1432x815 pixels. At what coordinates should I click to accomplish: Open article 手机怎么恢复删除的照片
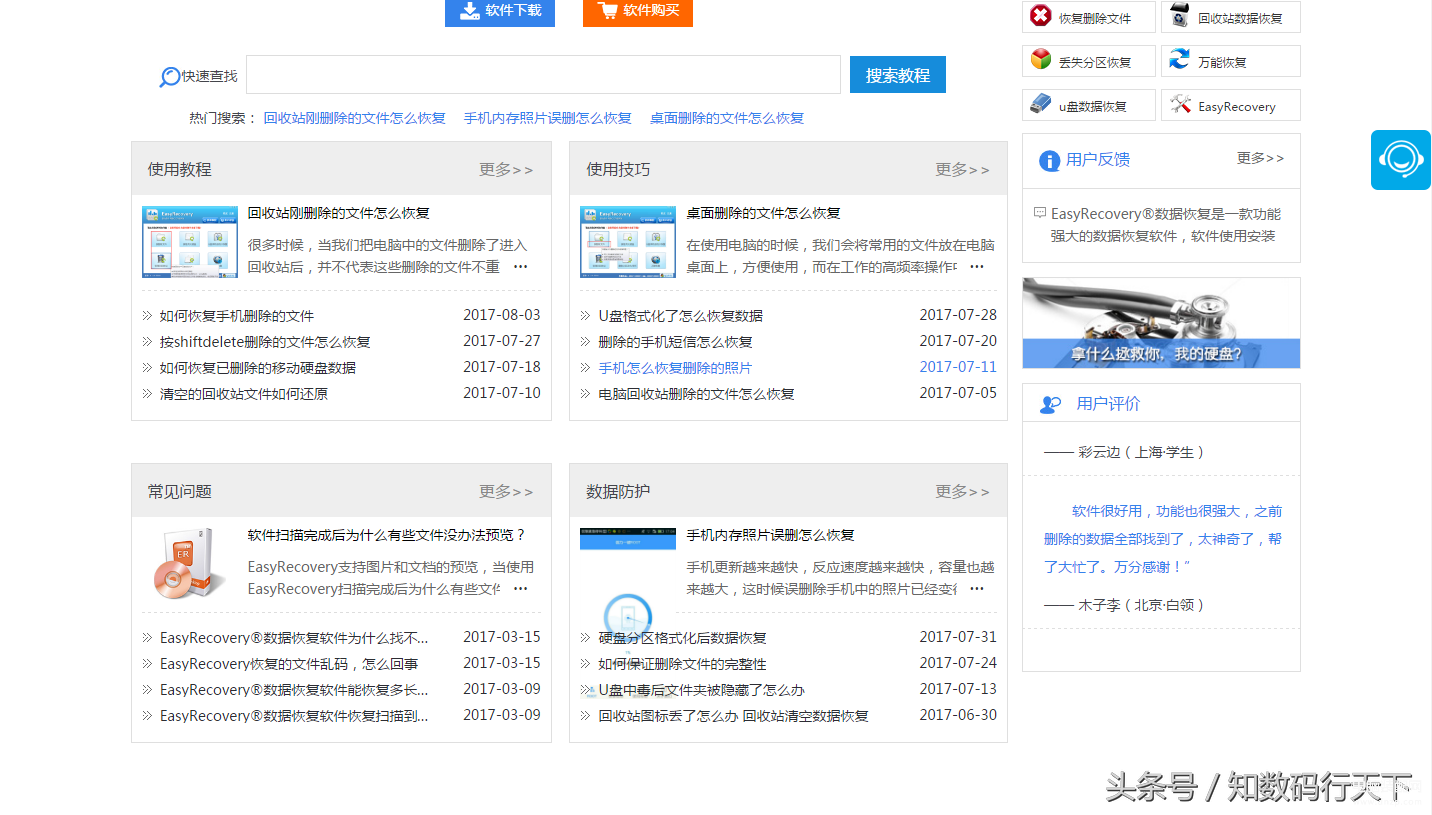coord(676,368)
